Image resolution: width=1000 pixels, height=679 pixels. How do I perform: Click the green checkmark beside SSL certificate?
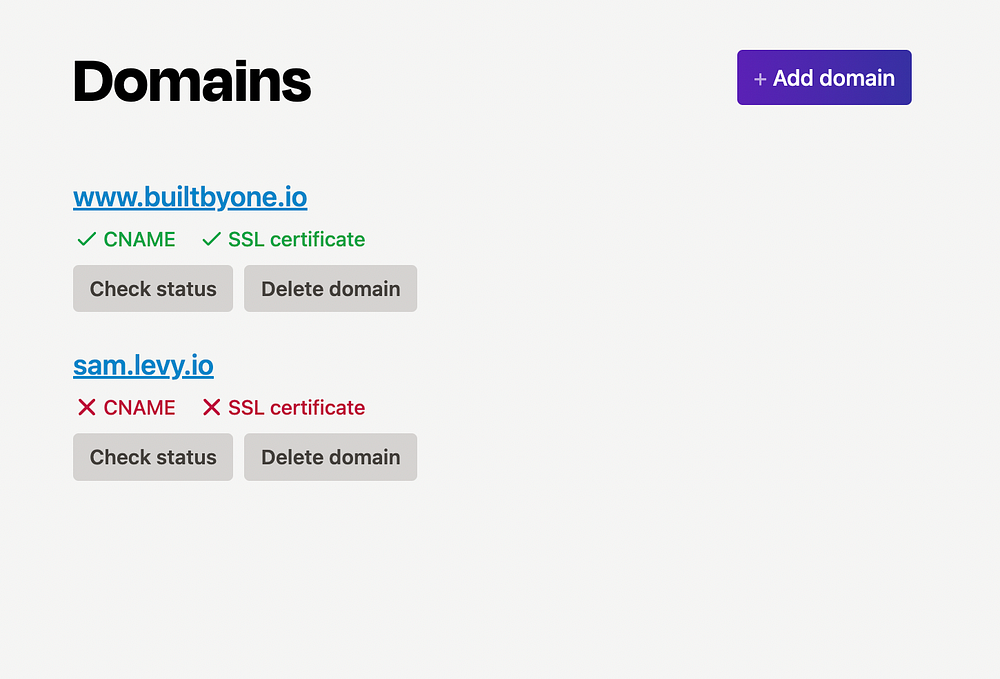point(211,240)
